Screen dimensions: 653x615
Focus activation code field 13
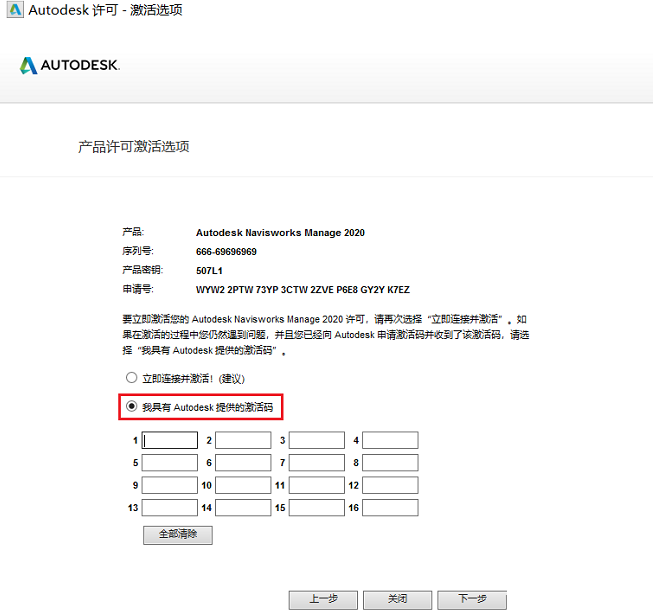pos(169,508)
